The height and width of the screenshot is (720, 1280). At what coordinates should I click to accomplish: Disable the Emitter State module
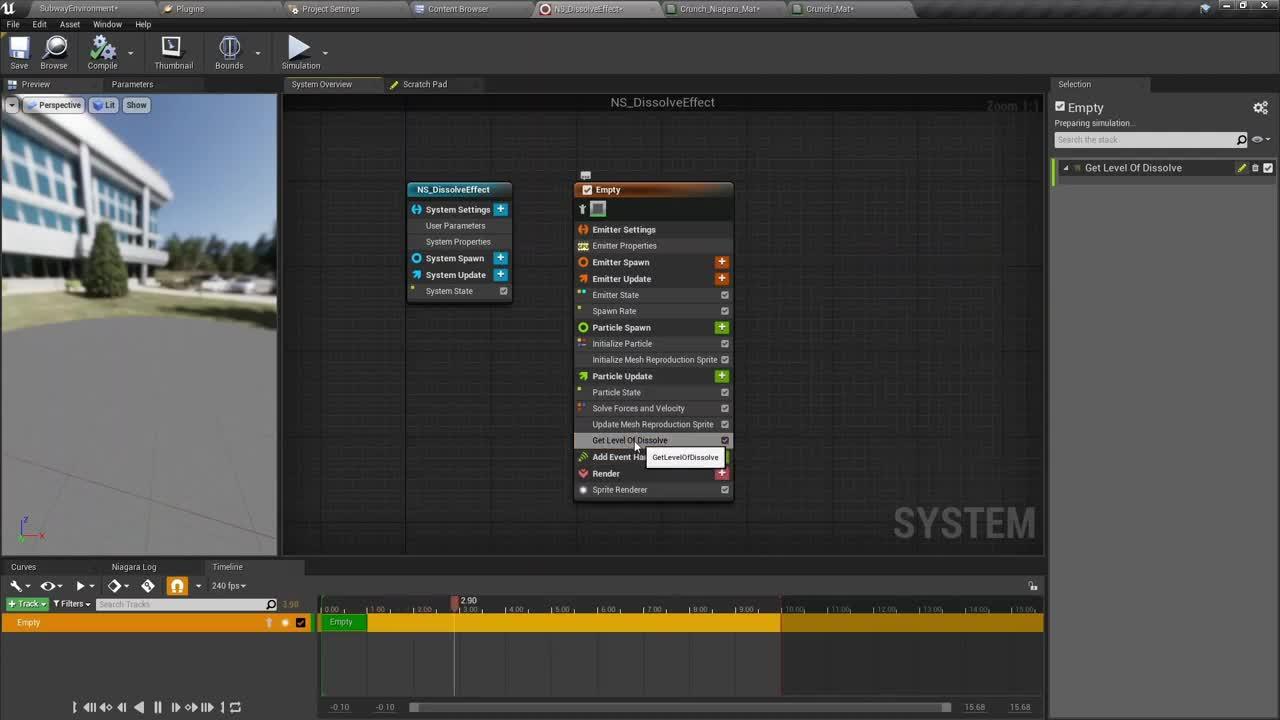(x=725, y=295)
